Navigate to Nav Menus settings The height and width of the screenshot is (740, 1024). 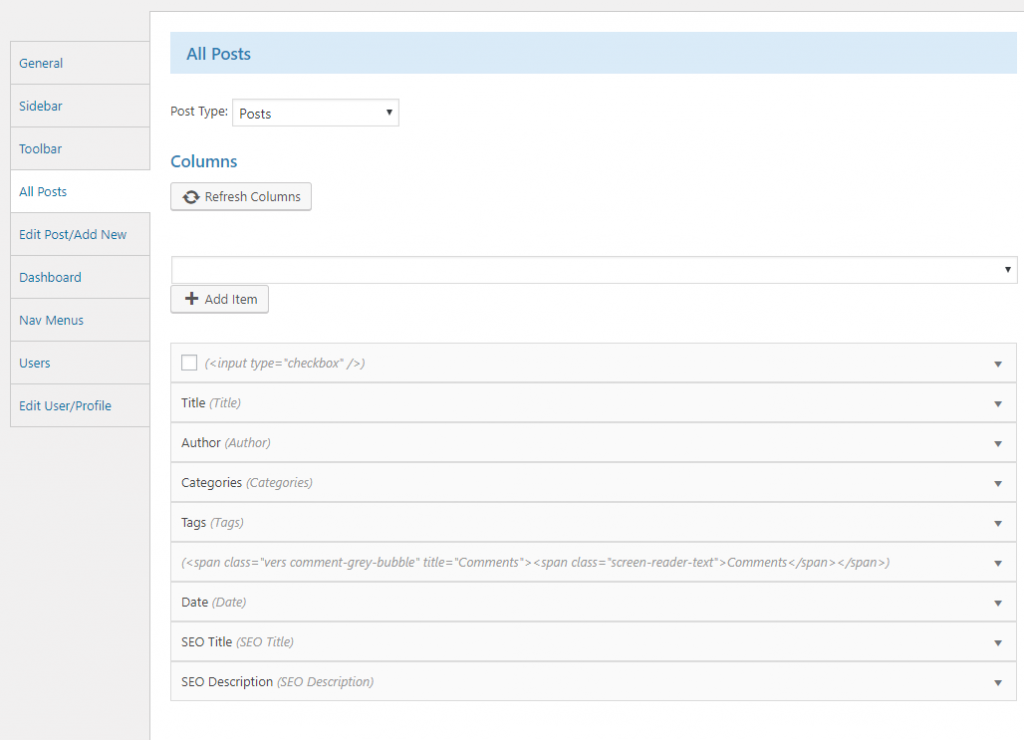51,320
